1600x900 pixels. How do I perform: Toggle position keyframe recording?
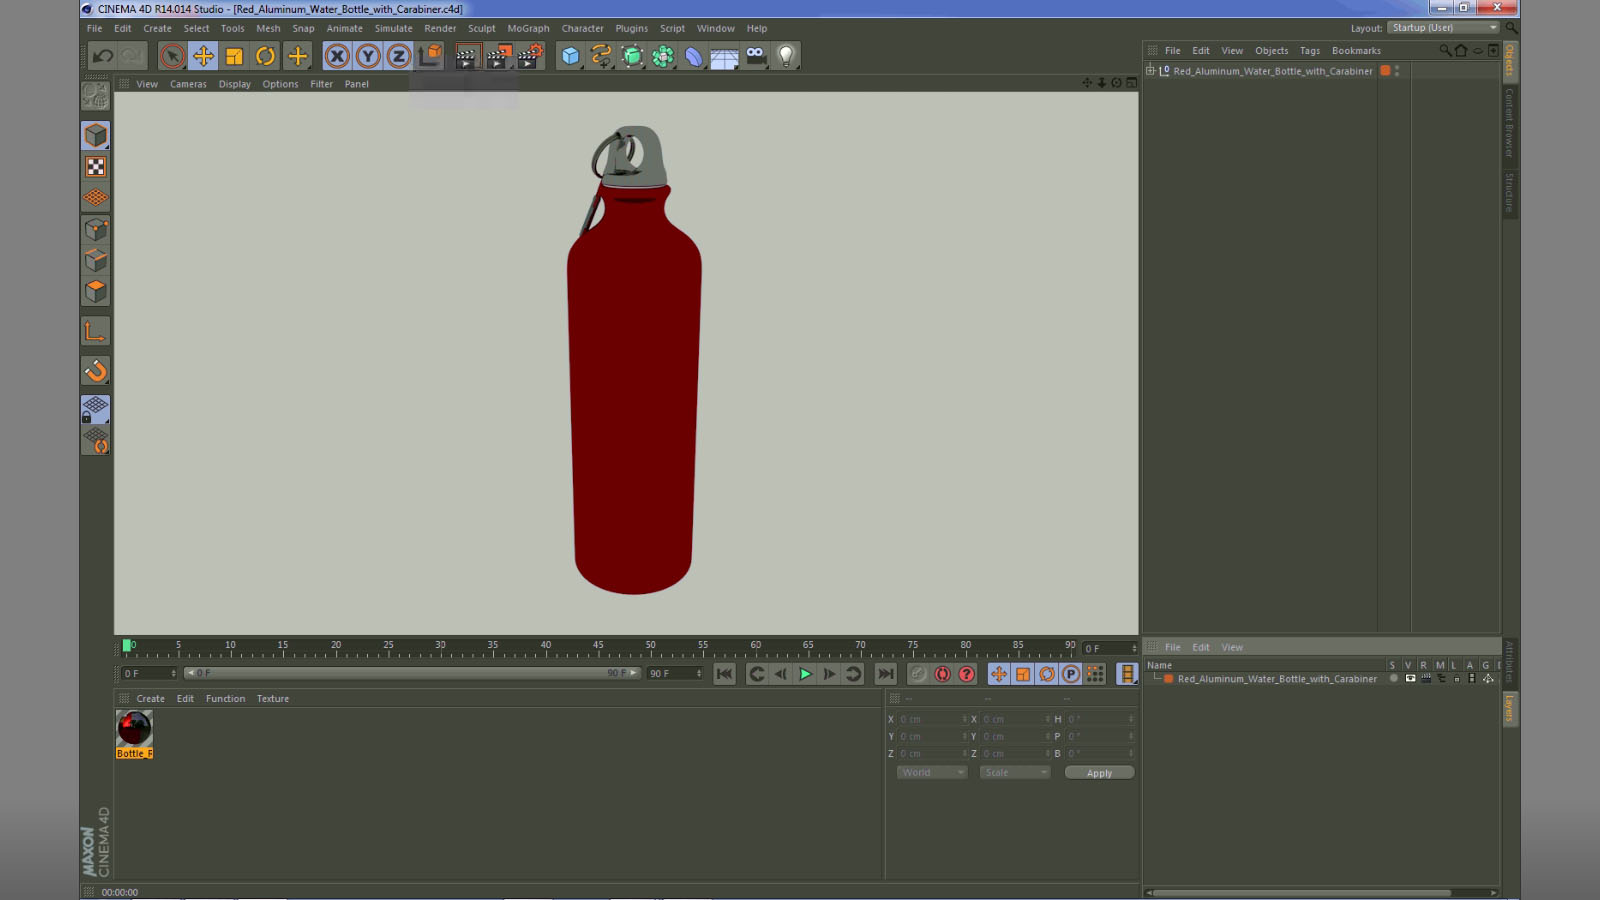pyautogui.click(x=999, y=674)
